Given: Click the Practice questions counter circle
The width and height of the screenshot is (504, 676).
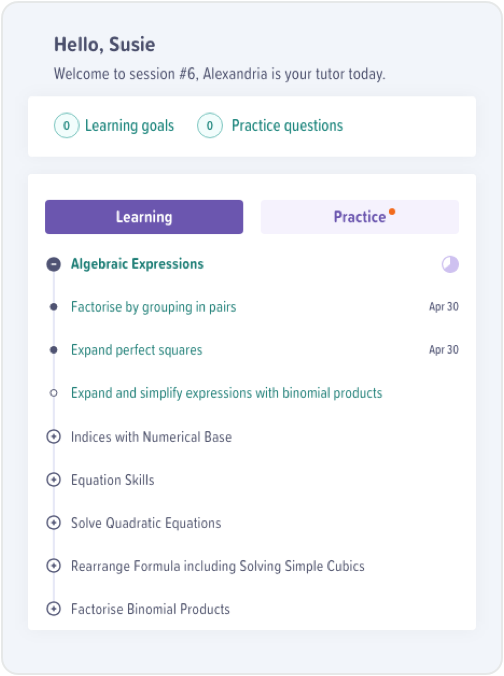Looking at the screenshot, I should click(x=210, y=125).
